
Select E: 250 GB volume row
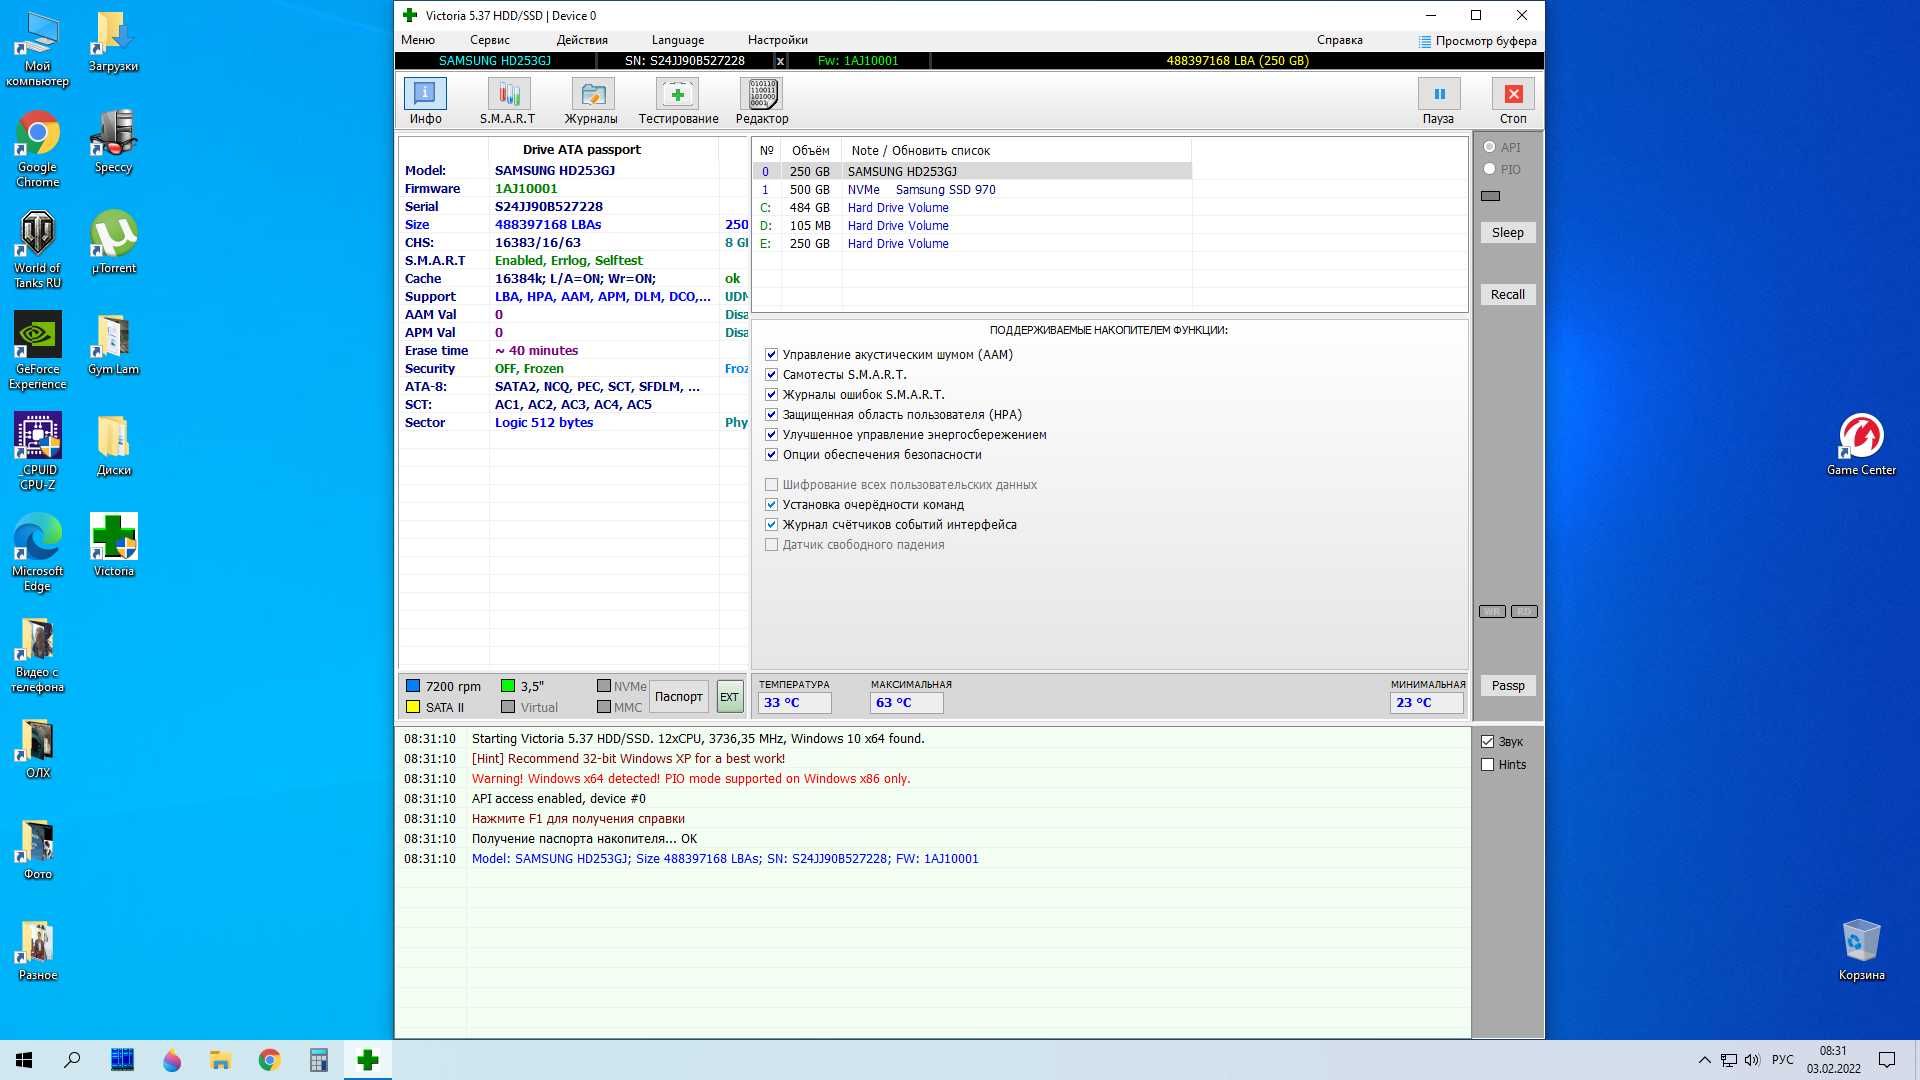point(972,244)
